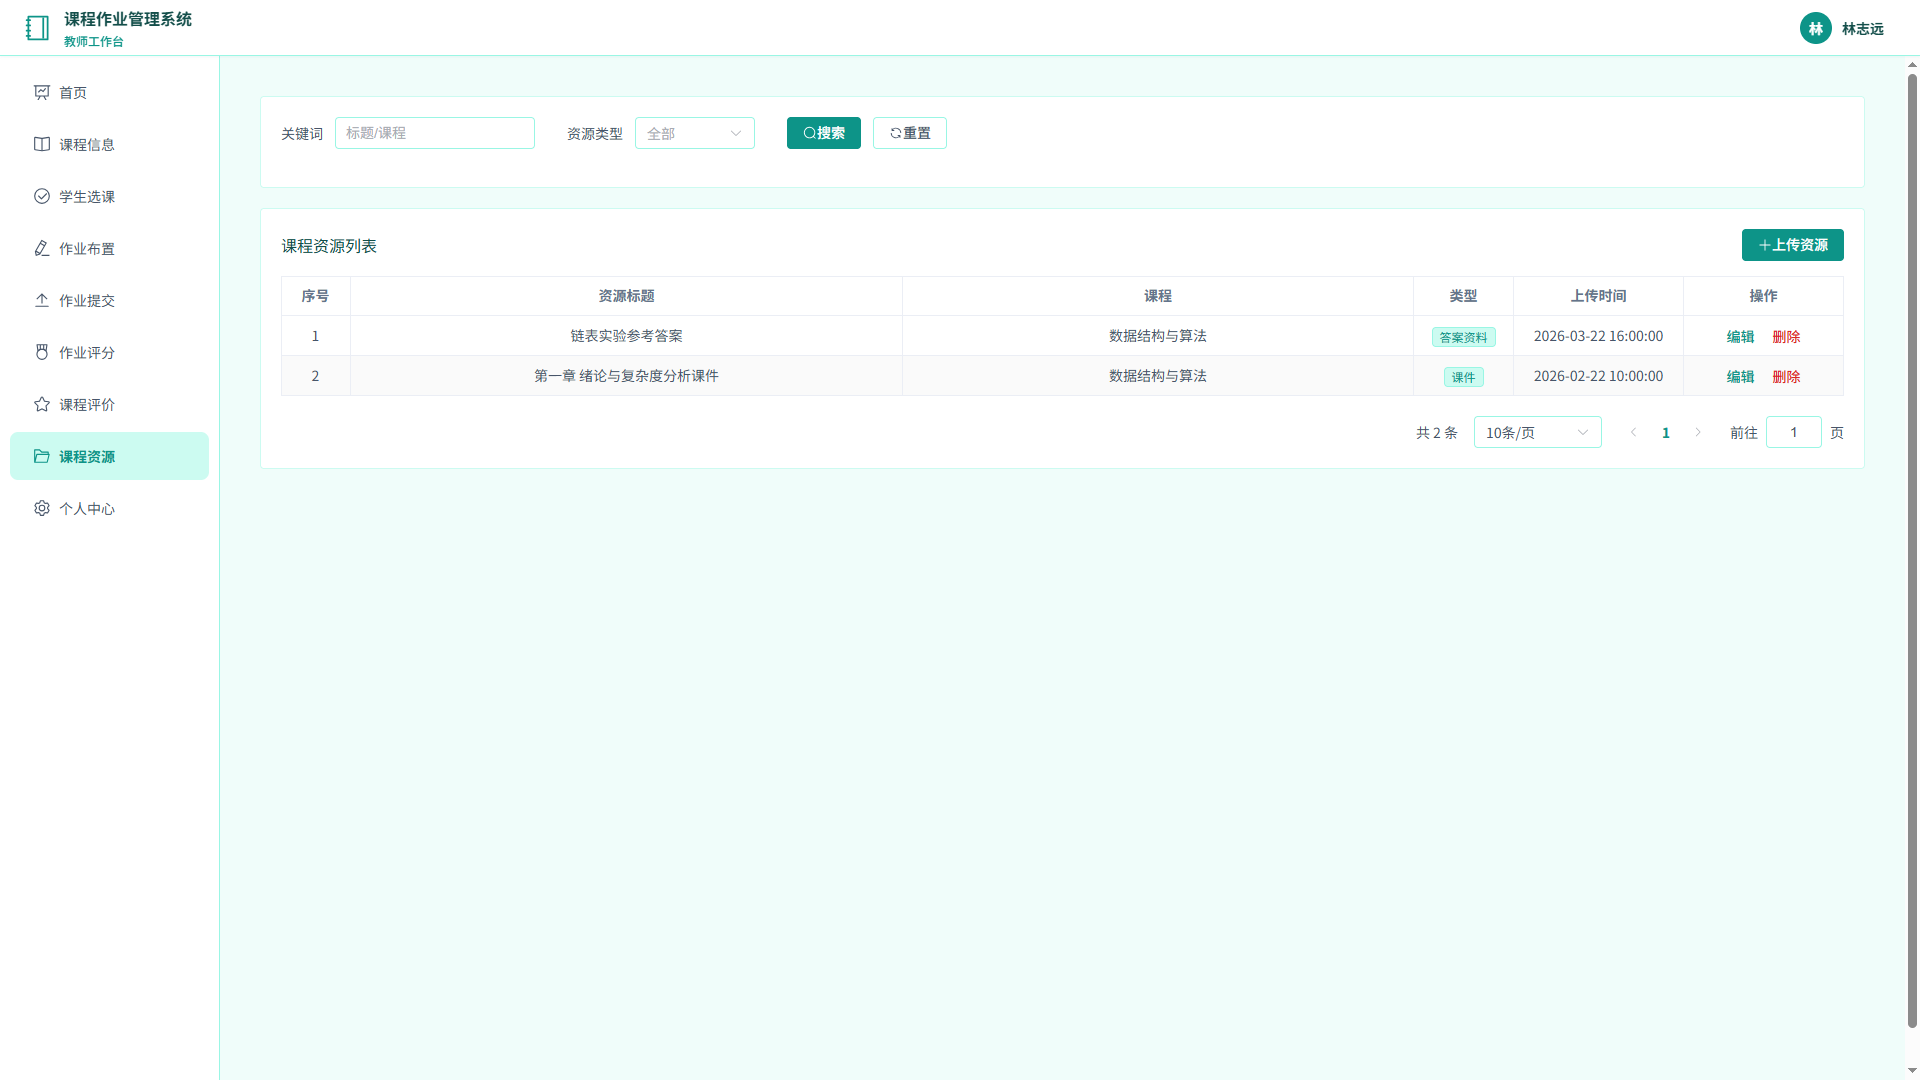Click the 答案资料 type tag
The width and height of the screenshot is (1920, 1080).
pos(1463,337)
